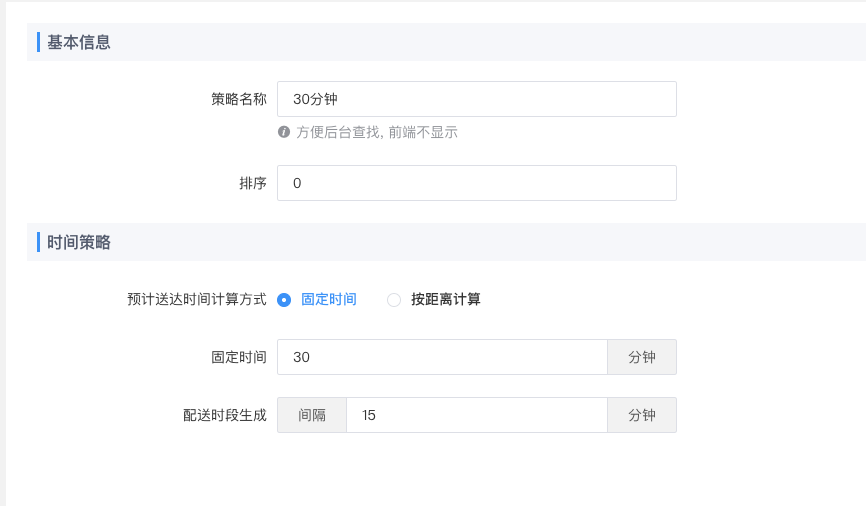Choose the 按距离计算 radio button circle
866x506 pixels.
[394, 299]
